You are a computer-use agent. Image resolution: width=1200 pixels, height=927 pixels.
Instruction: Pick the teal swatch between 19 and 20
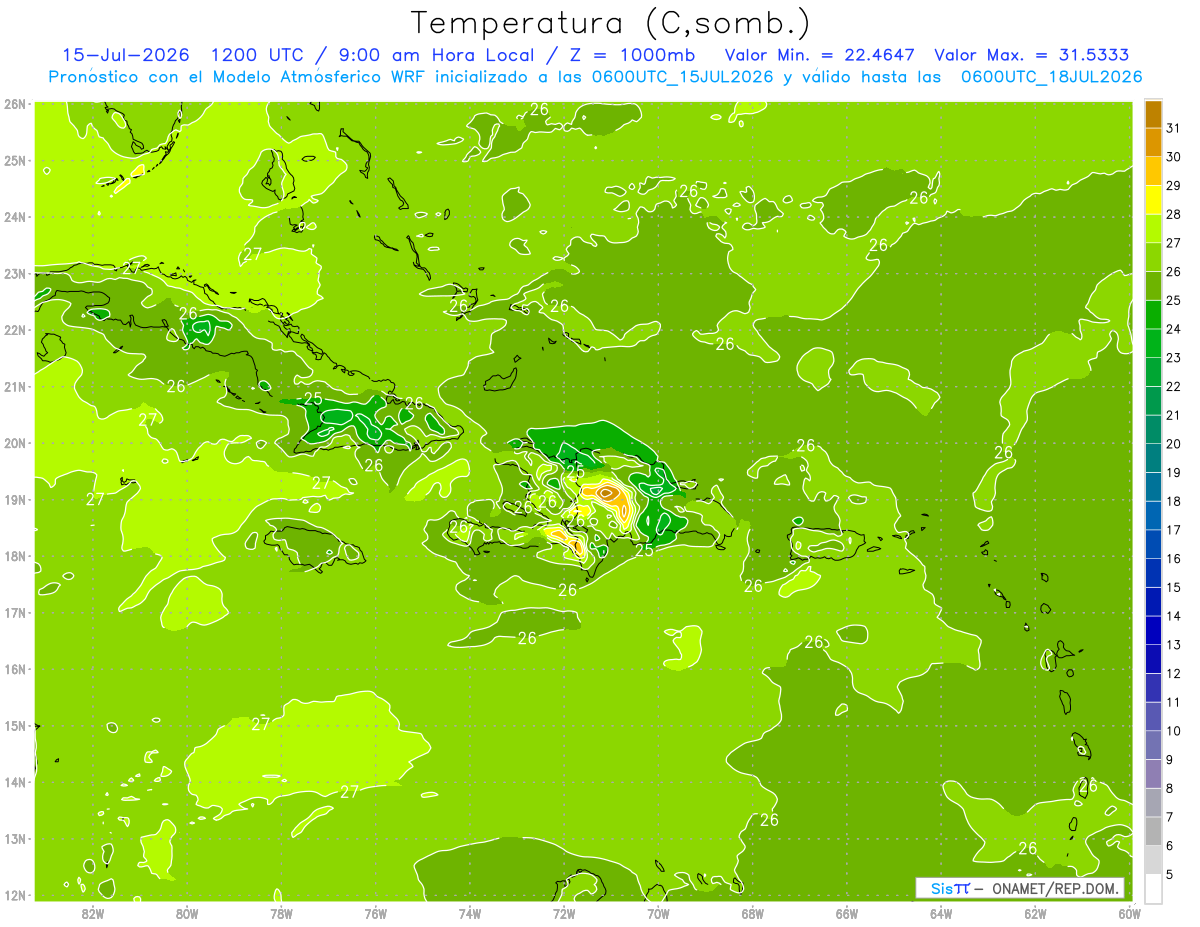1153,458
